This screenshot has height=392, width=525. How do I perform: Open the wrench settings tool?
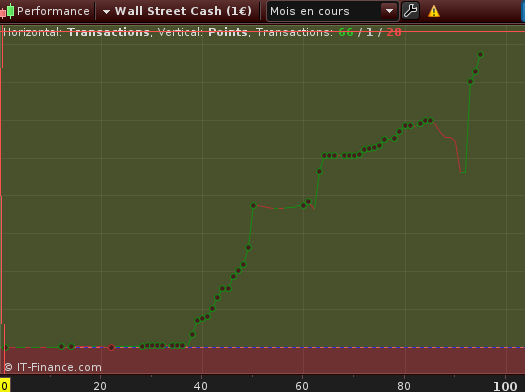(x=410, y=11)
